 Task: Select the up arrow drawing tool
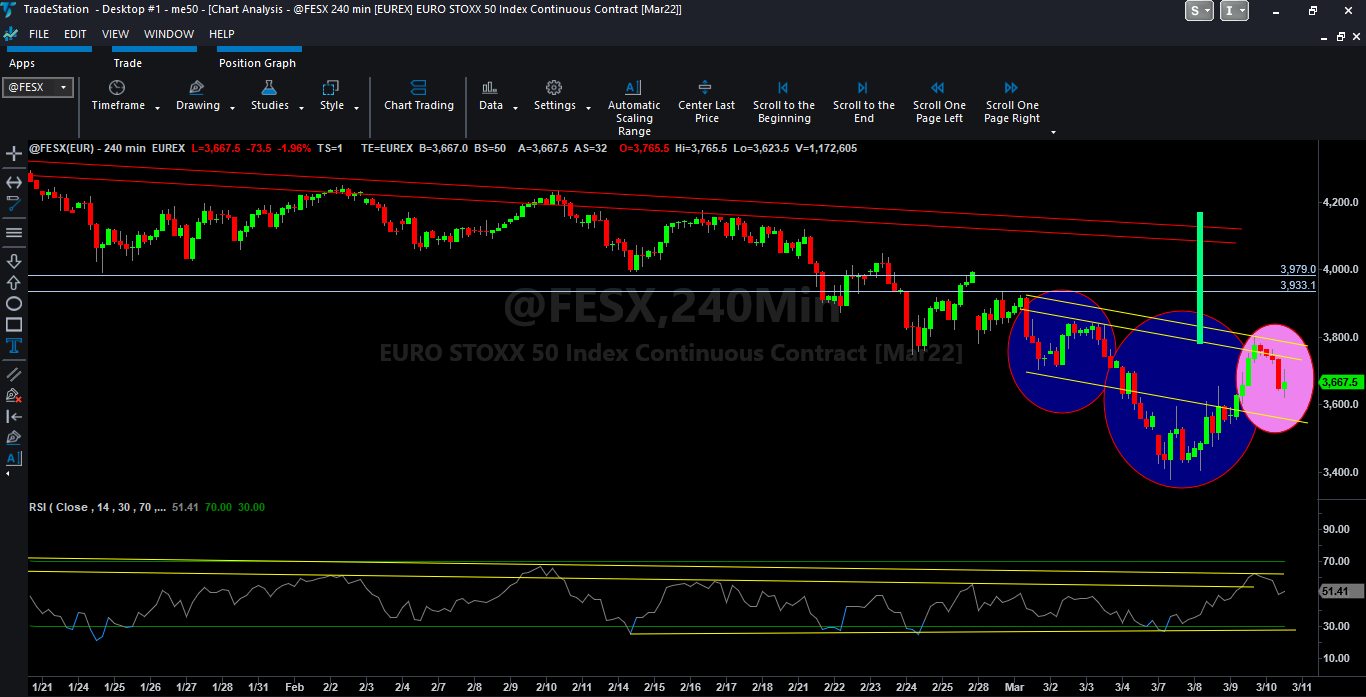tap(14, 283)
